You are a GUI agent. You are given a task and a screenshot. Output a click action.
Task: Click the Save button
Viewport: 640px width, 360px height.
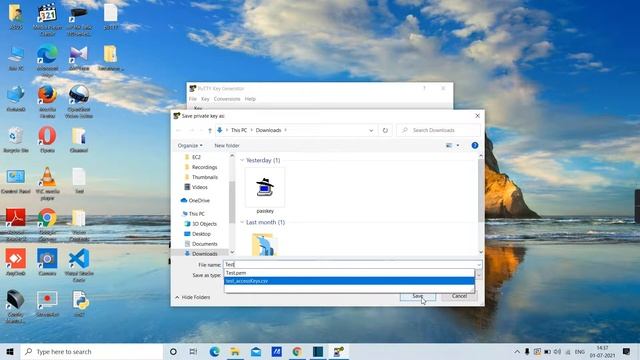[x=418, y=296]
